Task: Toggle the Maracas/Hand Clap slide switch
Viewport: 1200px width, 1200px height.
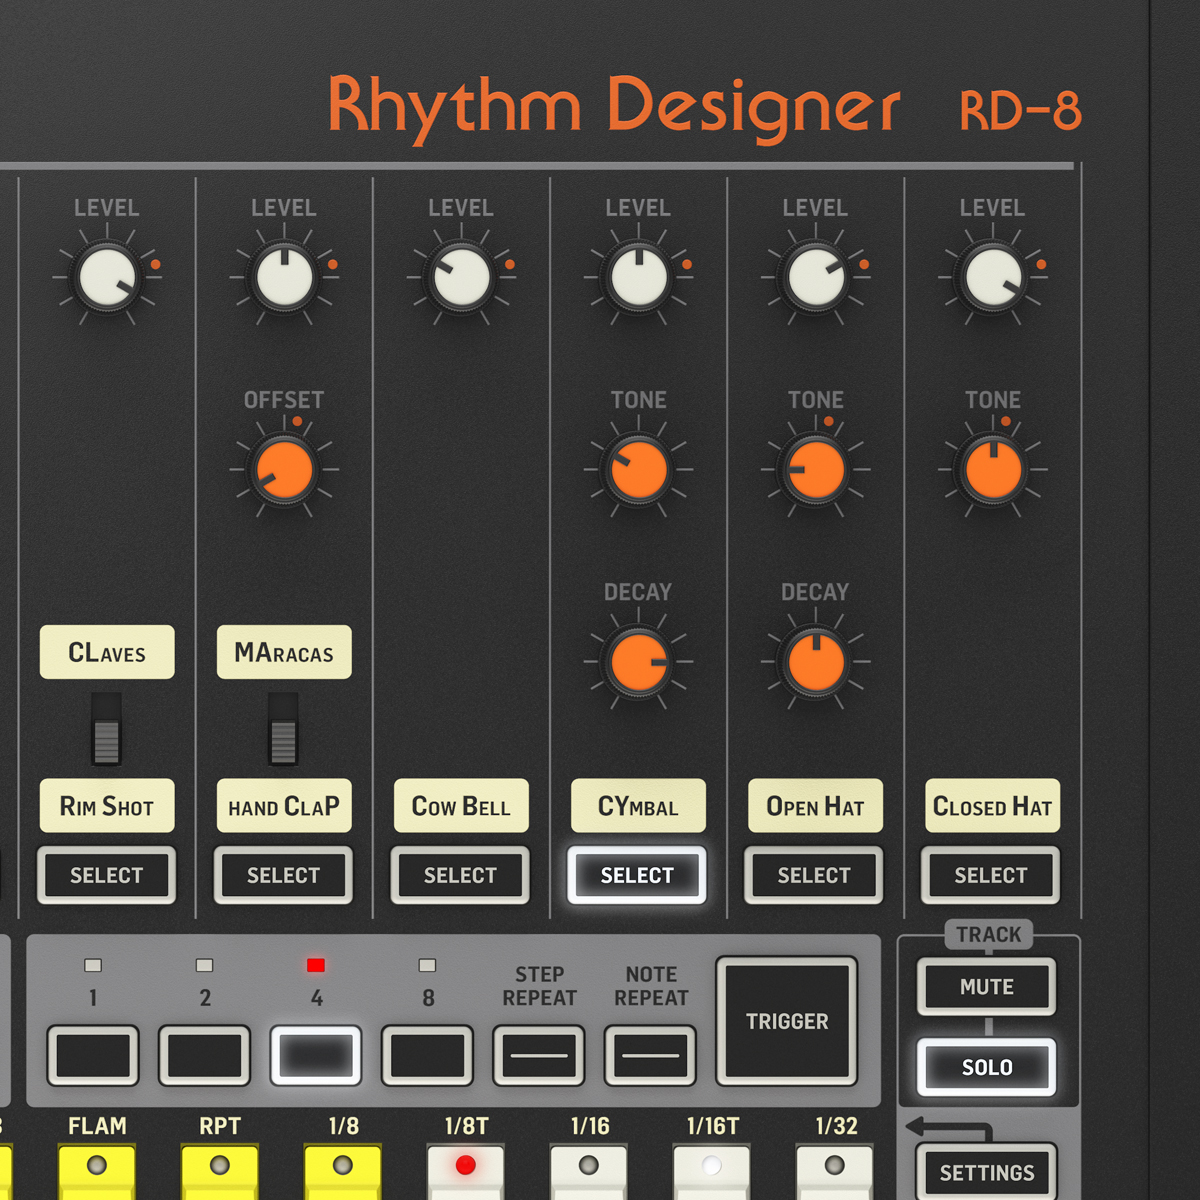Action: point(283,729)
